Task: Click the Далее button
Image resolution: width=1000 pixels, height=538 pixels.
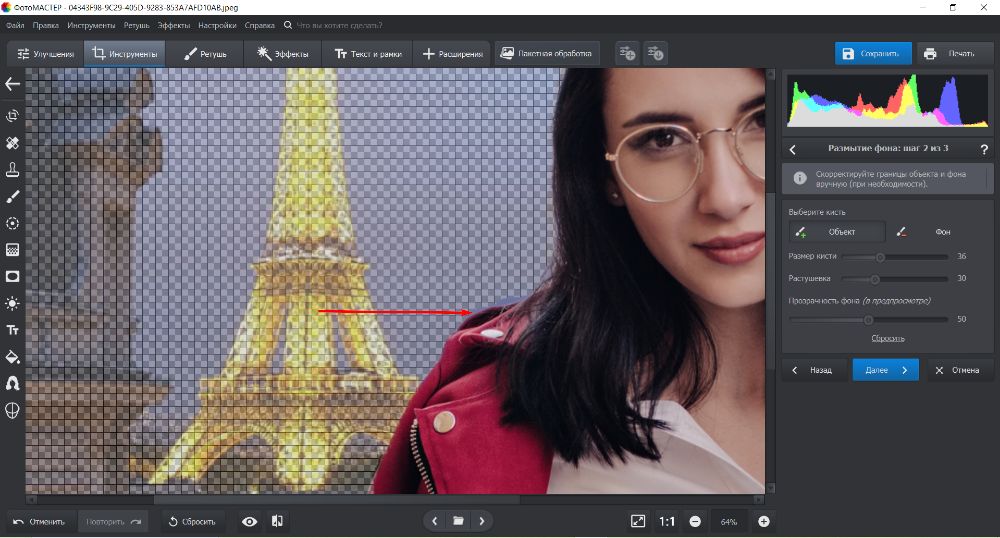Action: pyautogui.click(x=885, y=370)
